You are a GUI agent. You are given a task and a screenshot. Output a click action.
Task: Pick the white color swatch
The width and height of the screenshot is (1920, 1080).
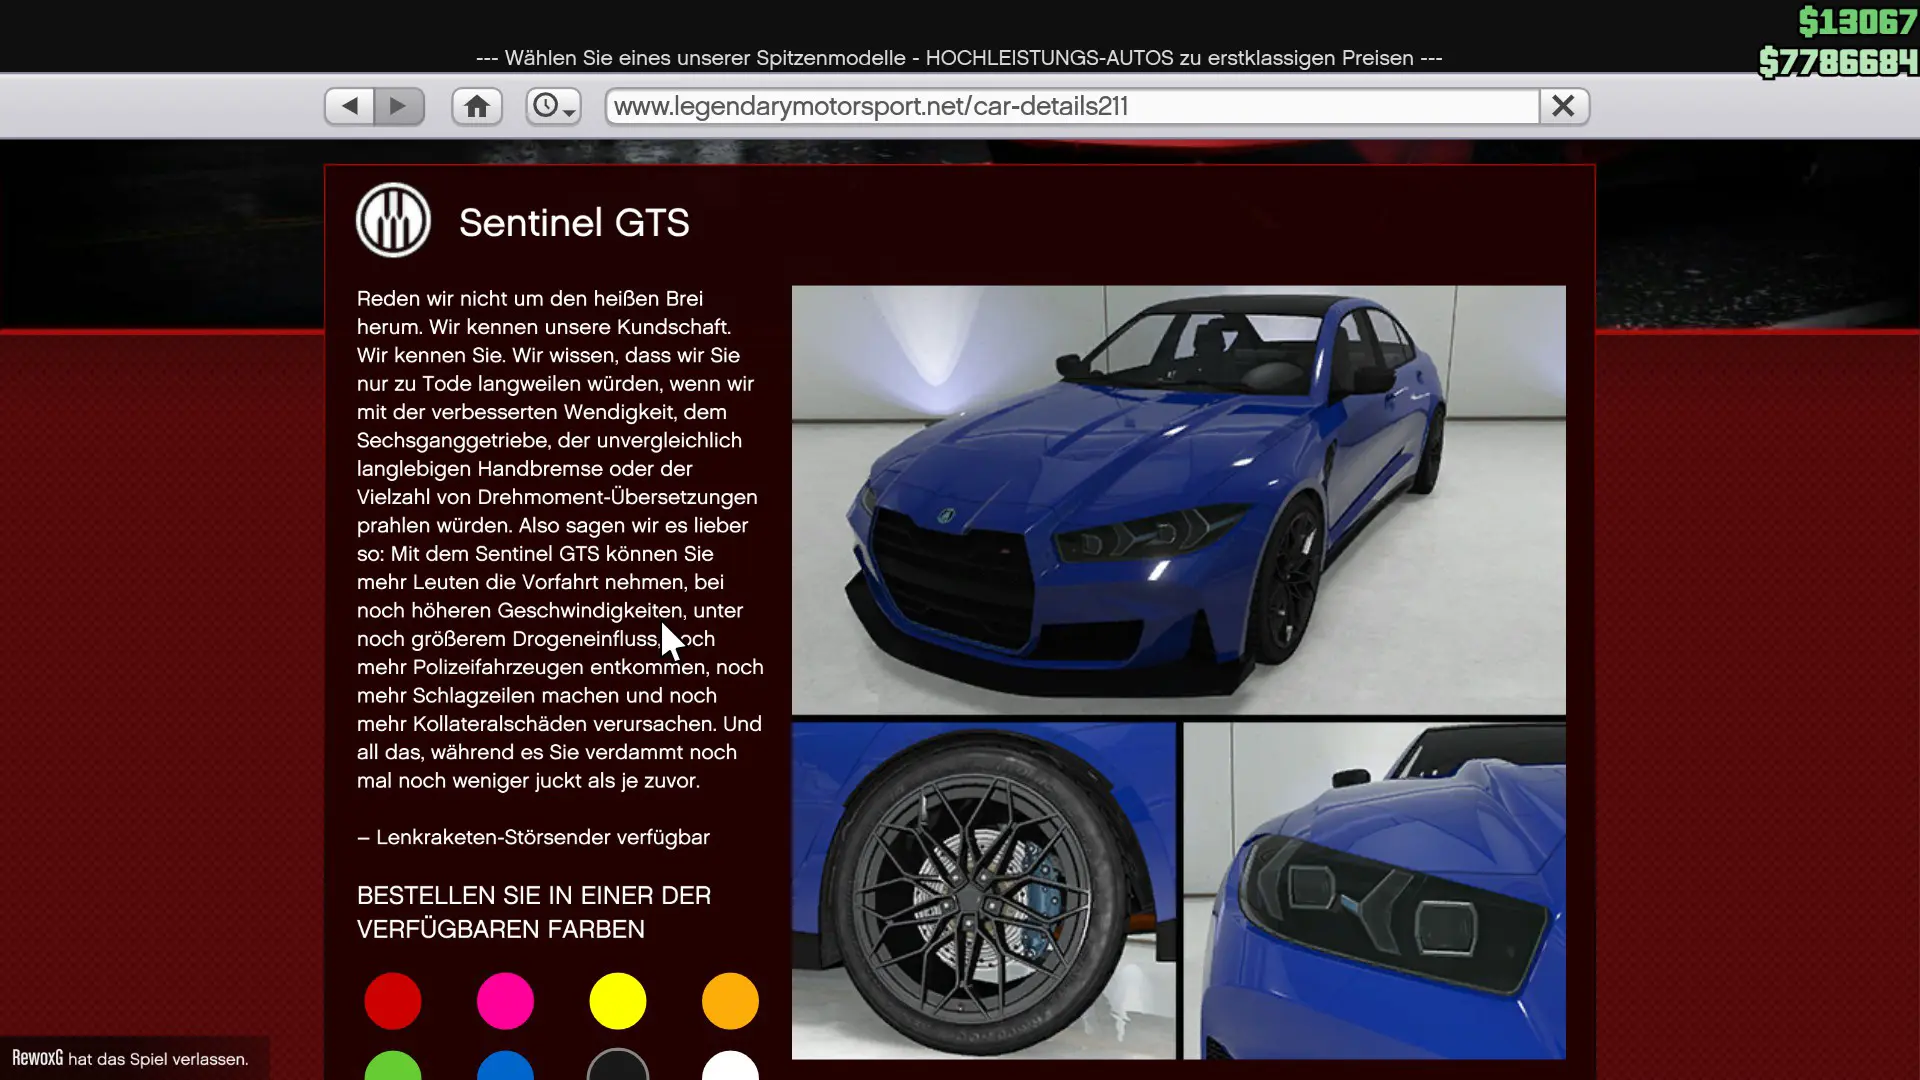tap(730, 1068)
